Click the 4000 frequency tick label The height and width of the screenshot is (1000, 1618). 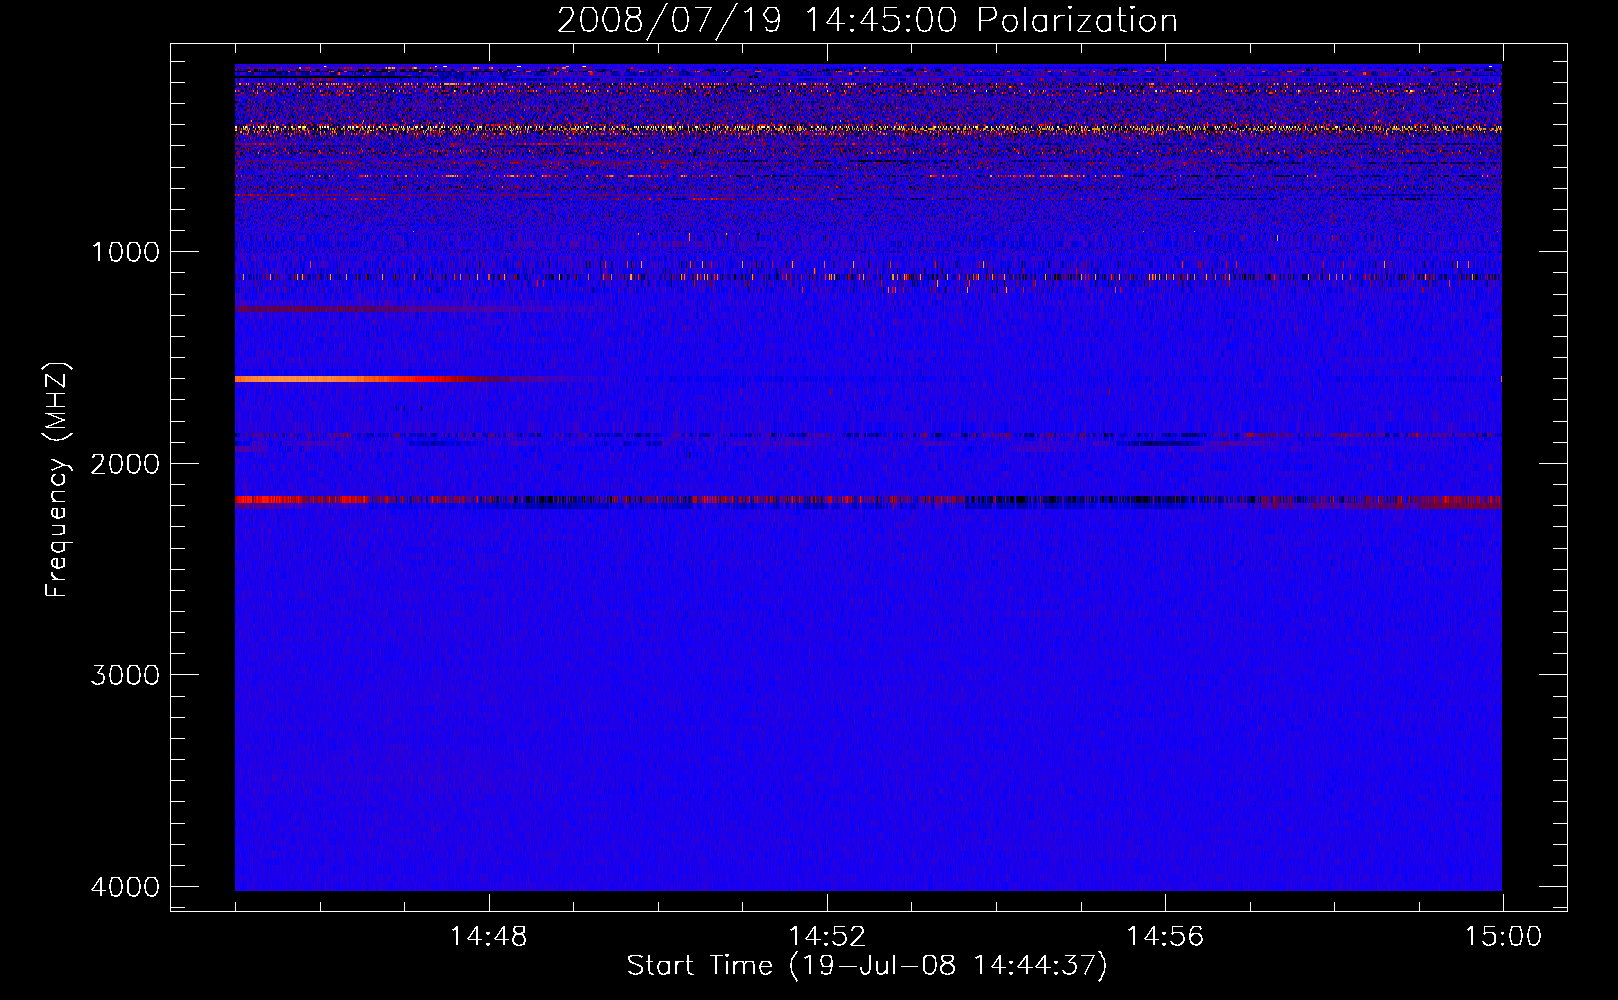[125, 886]
